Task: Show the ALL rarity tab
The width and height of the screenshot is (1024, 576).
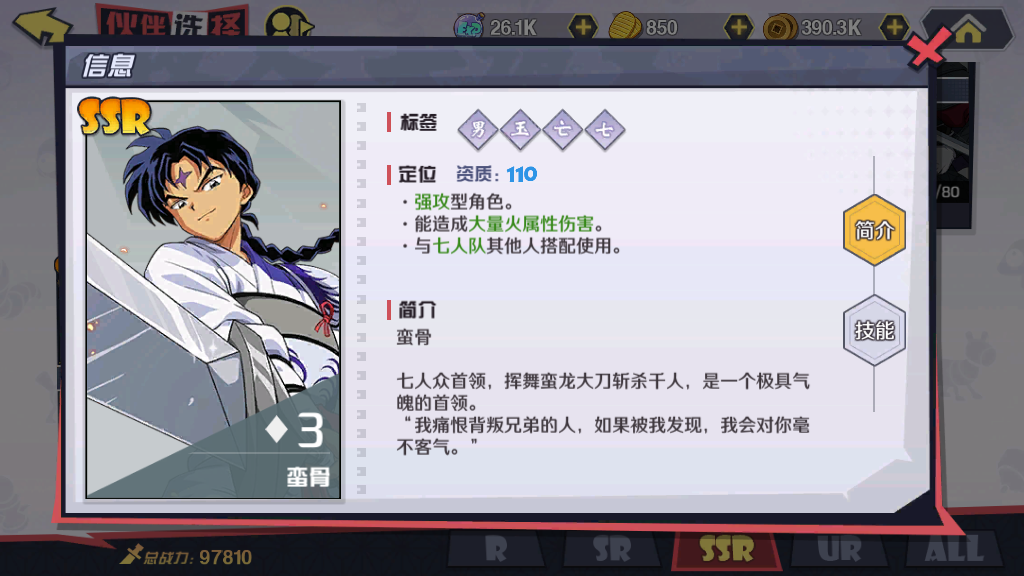Action: coord(954,549)
